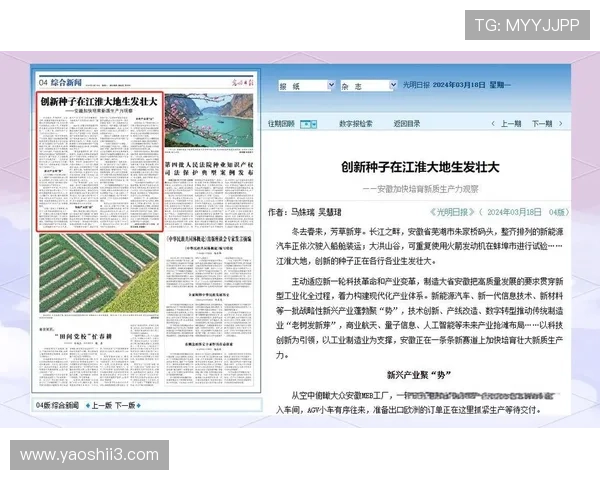600x480 pixels.
Task: Click 下一版 page link
Action: click(x=125, y=405)
